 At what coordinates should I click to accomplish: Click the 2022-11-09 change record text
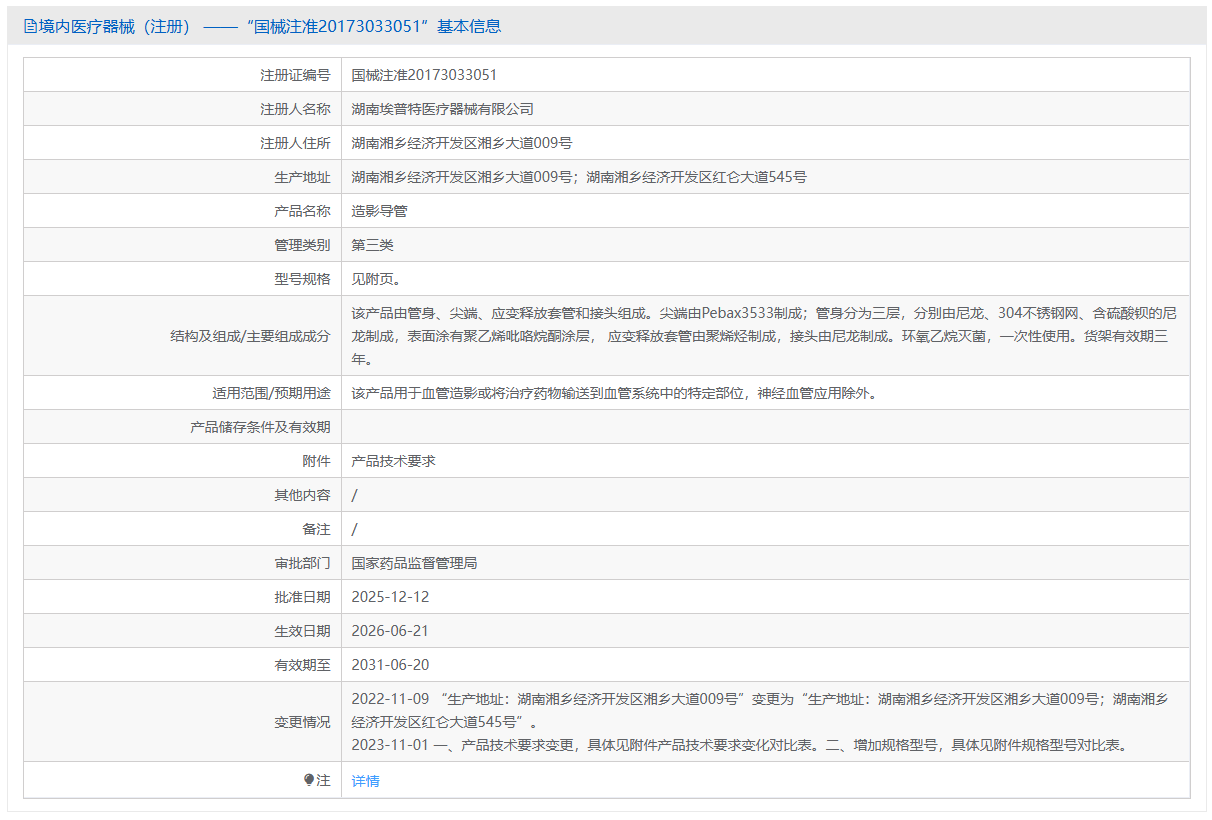pyautogui.click(x=760, y=710)
